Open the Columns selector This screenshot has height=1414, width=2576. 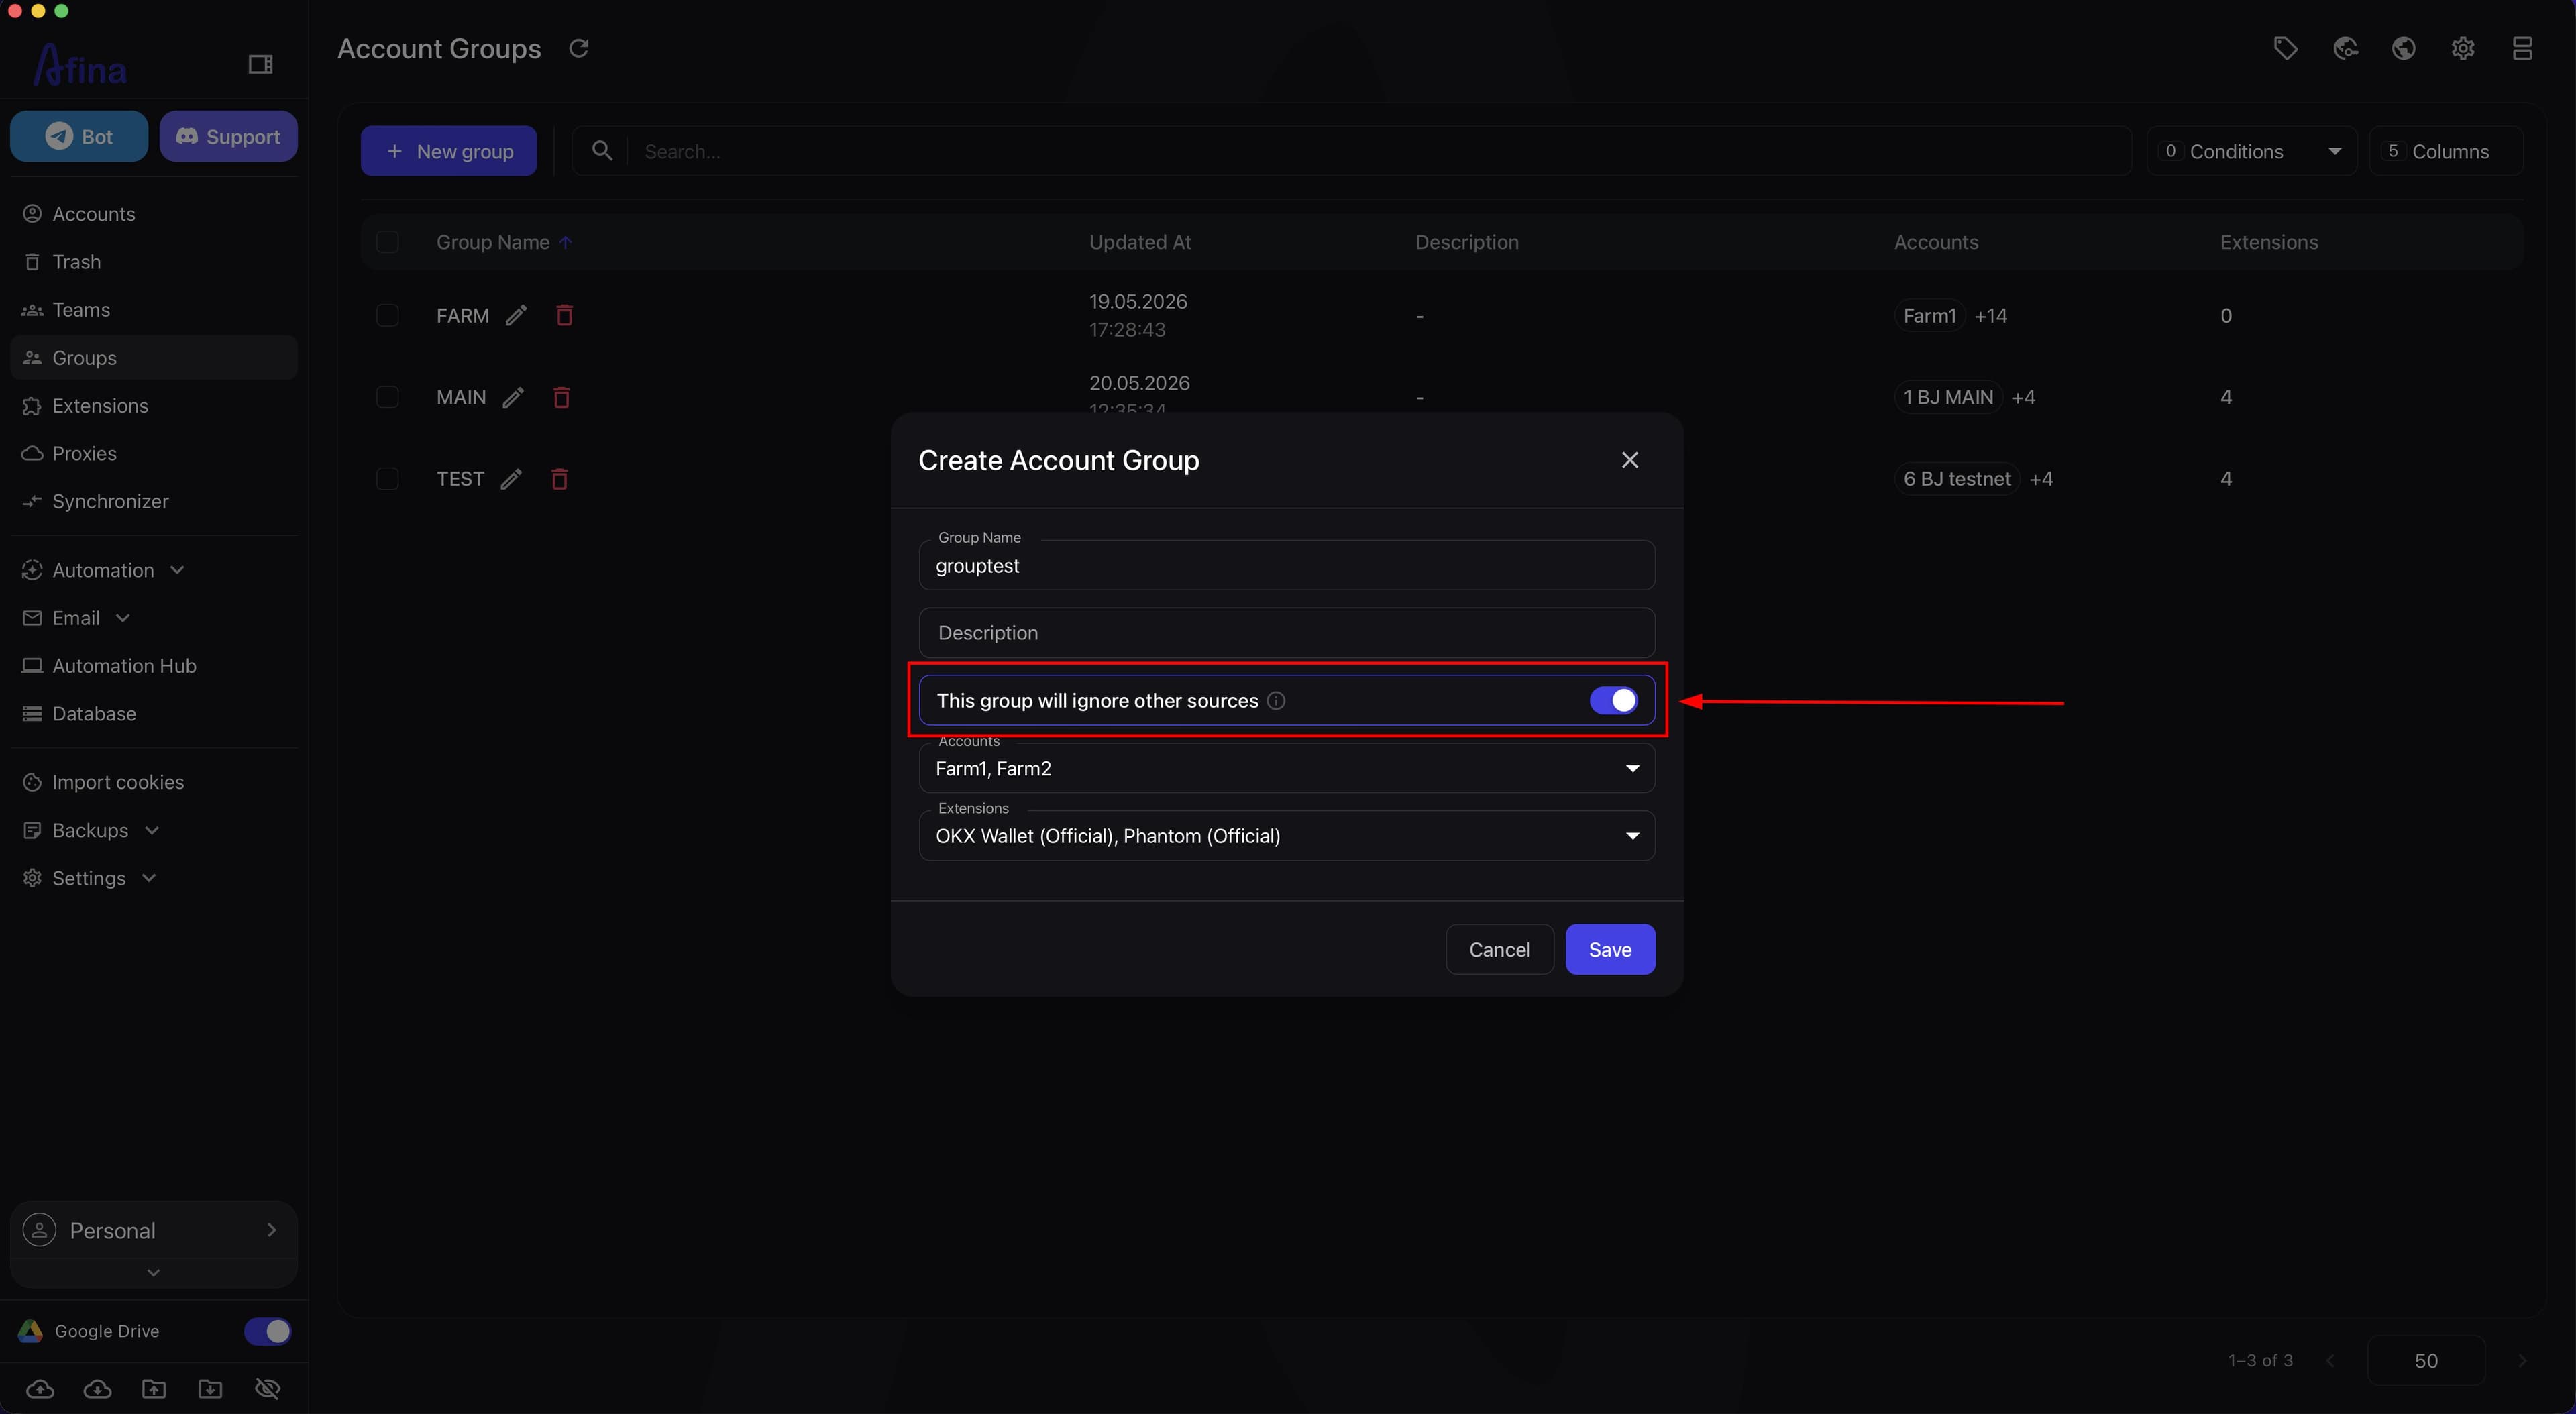click(x=2446, y=151)
